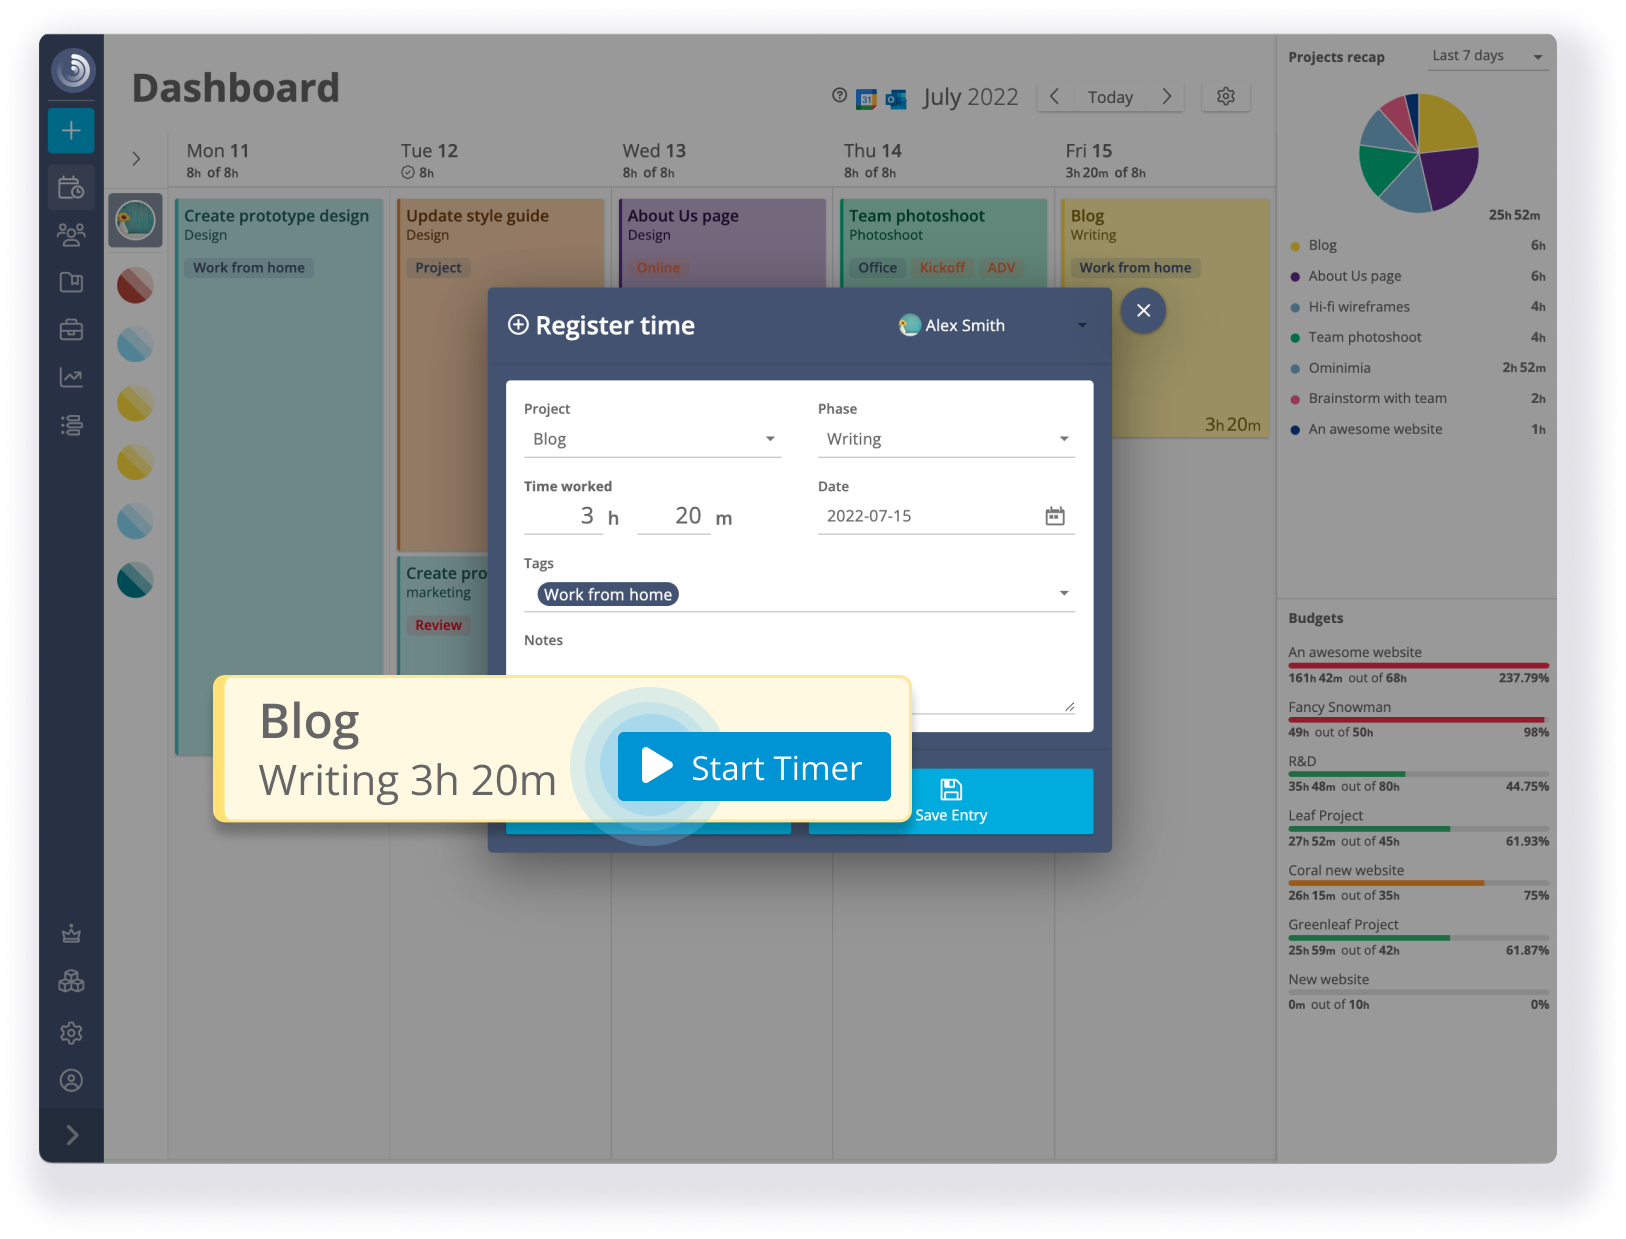Click New website budget entry
The height and width of the screenshot is (1239, 1626).
tap(1418, 992)
